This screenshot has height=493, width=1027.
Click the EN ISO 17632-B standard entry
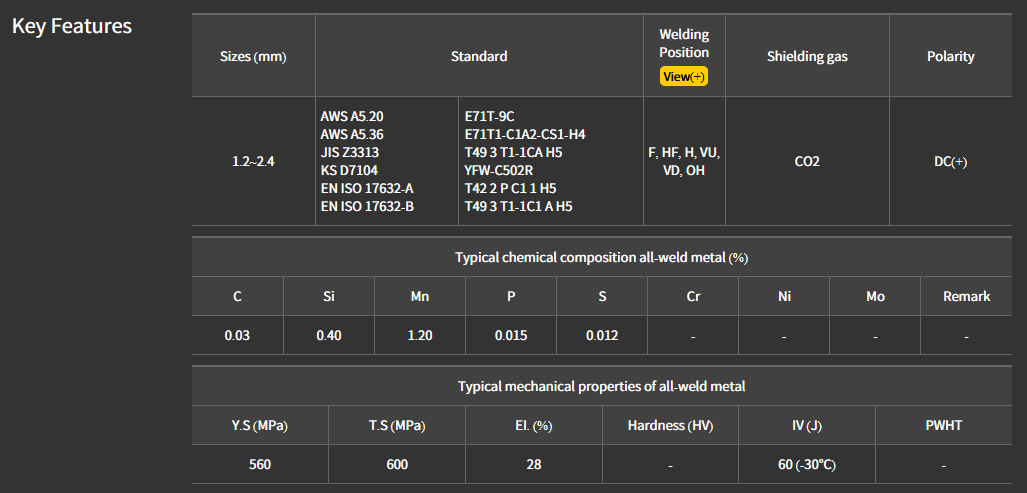click(x=367, y=206)
